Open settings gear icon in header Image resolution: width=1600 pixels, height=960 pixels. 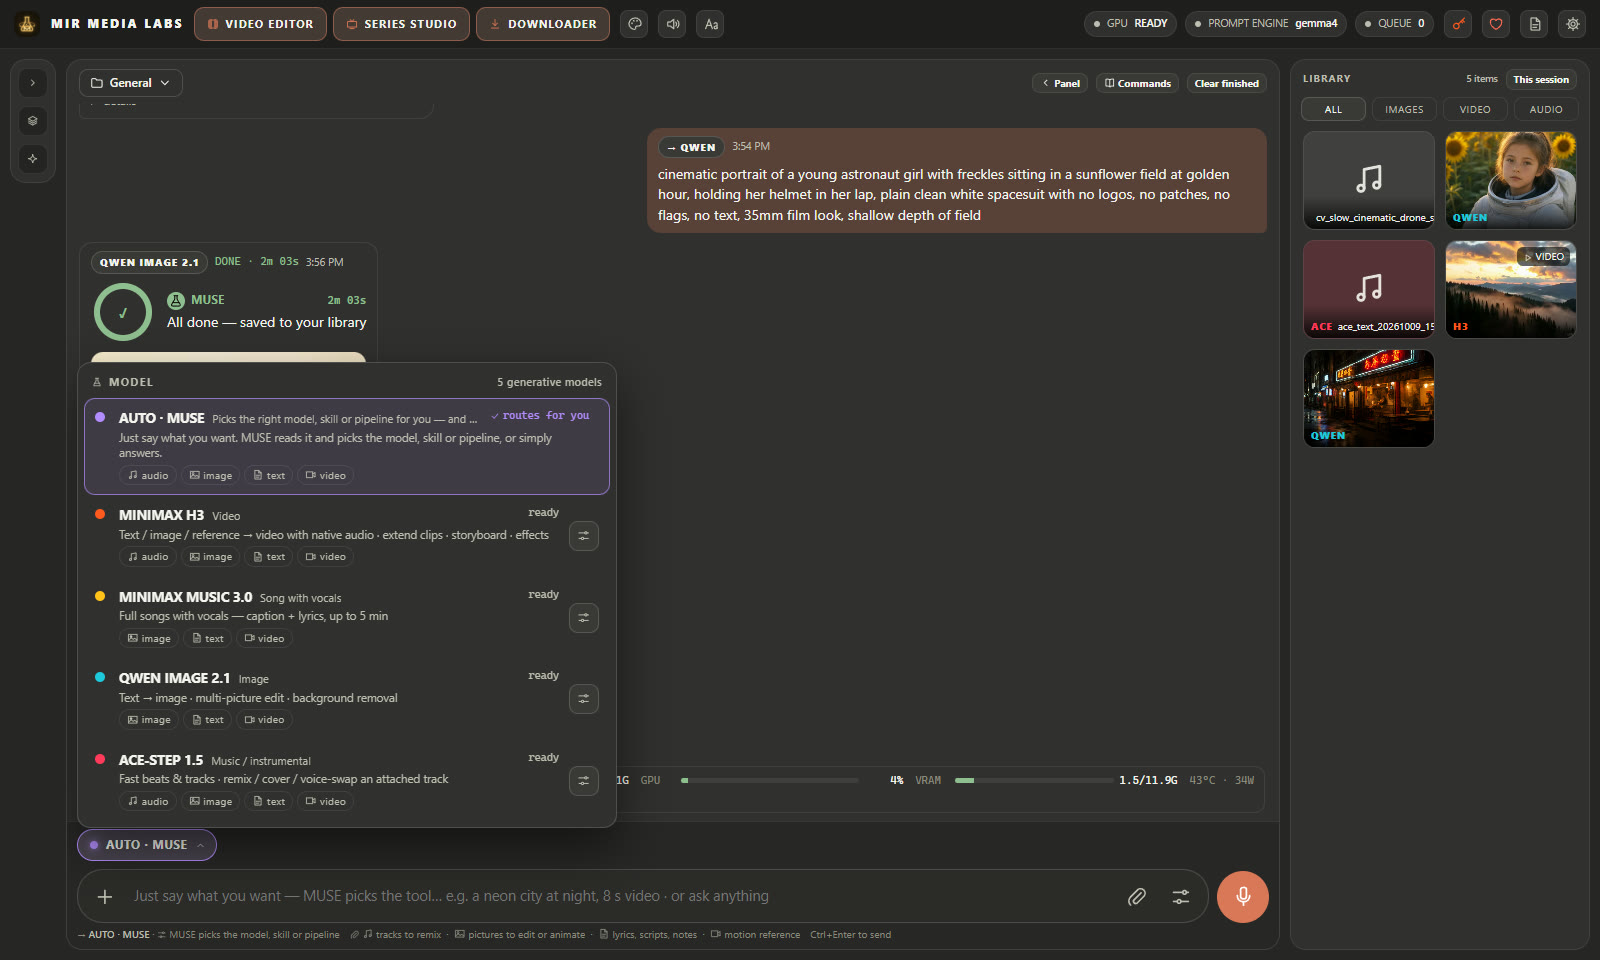pos(1573,24)
